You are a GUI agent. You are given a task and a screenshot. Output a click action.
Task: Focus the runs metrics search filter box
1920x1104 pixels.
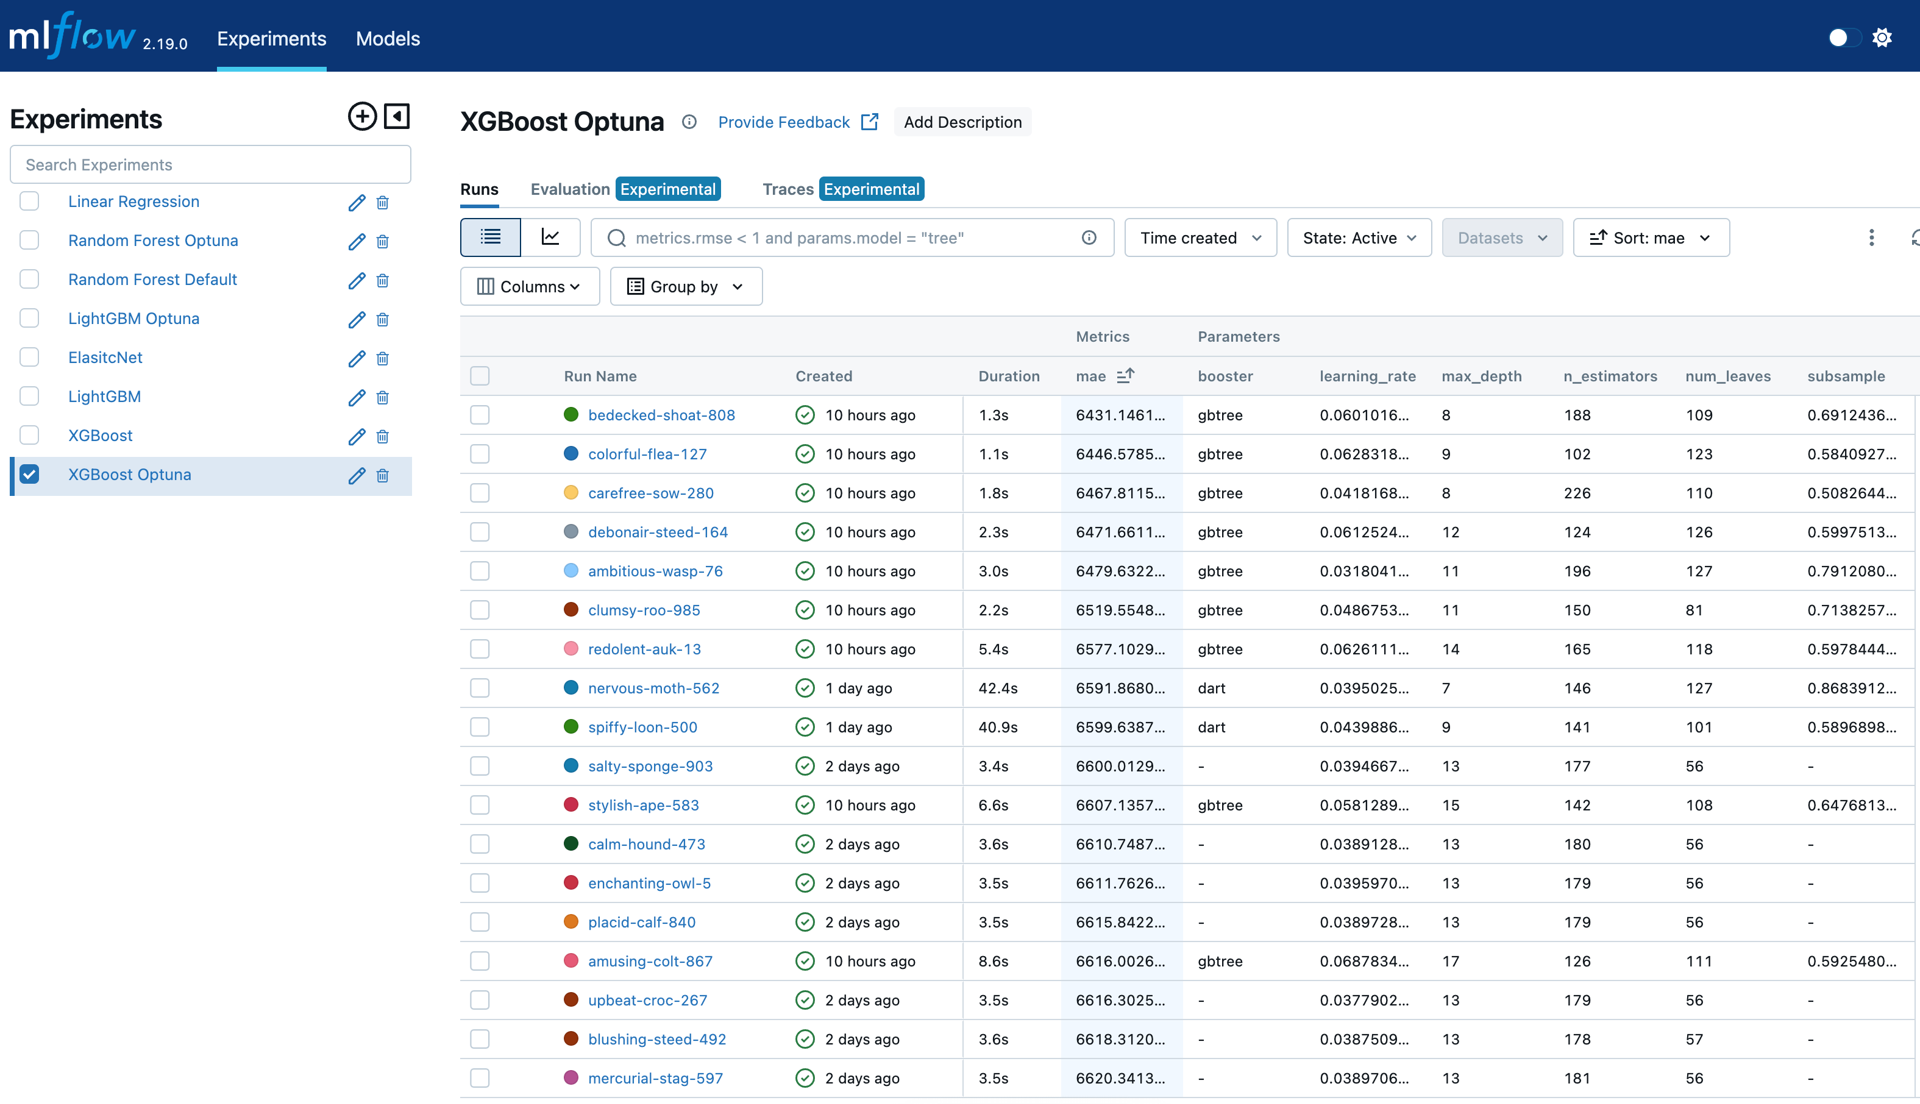click(852, 237)
